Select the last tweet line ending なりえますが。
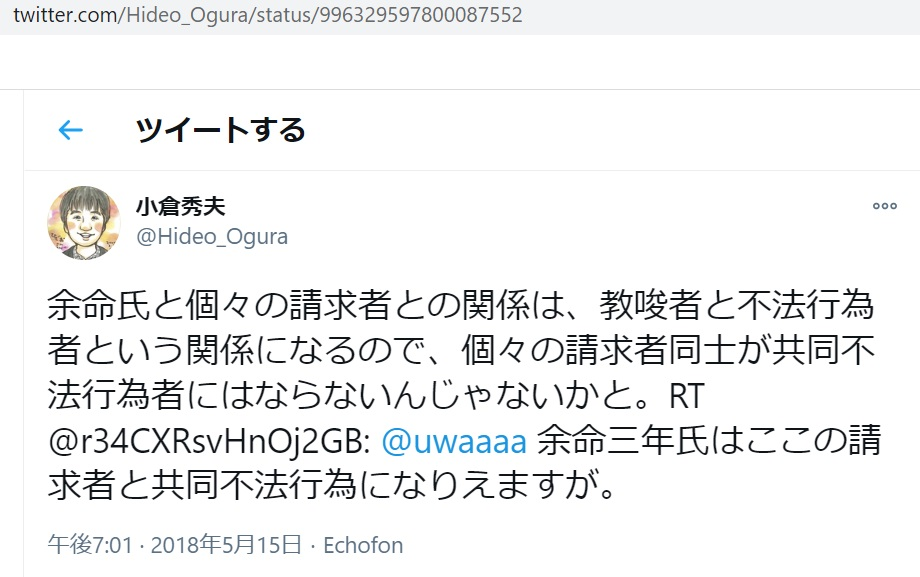 click(332, 486)
